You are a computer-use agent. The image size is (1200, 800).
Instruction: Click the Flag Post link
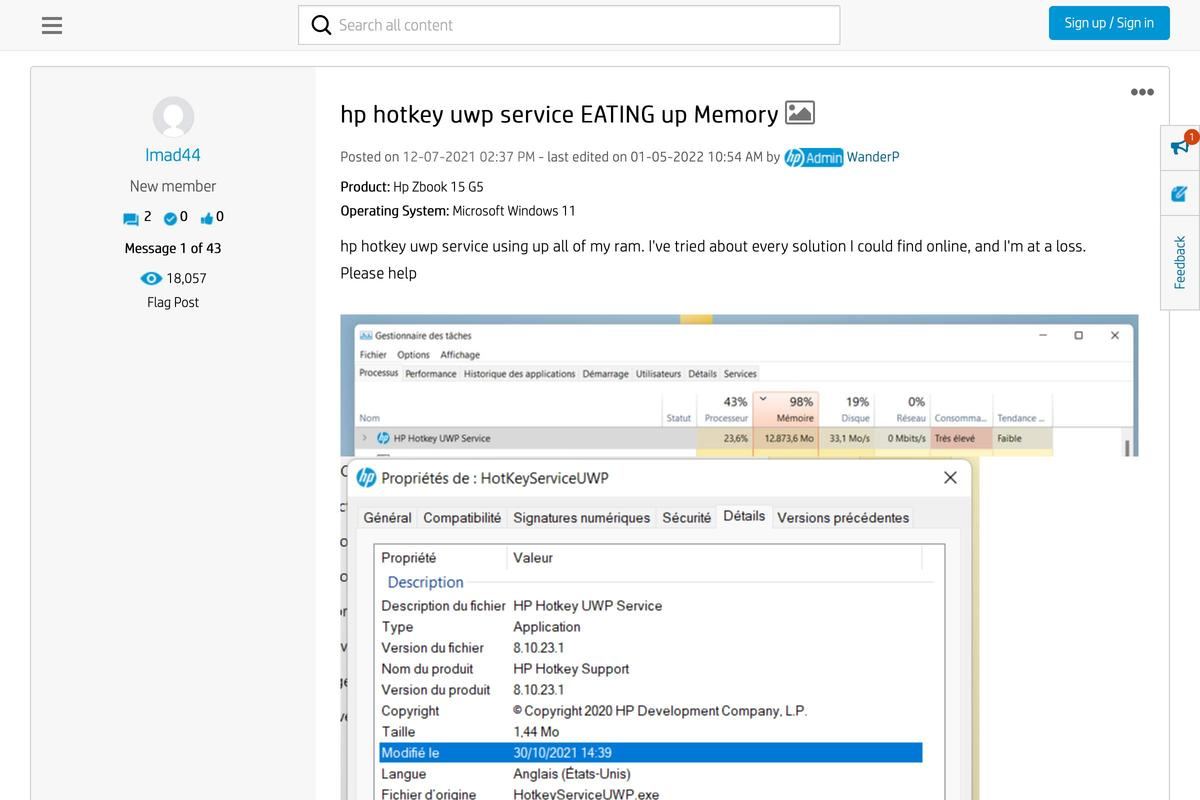click(x=173, y=302)
